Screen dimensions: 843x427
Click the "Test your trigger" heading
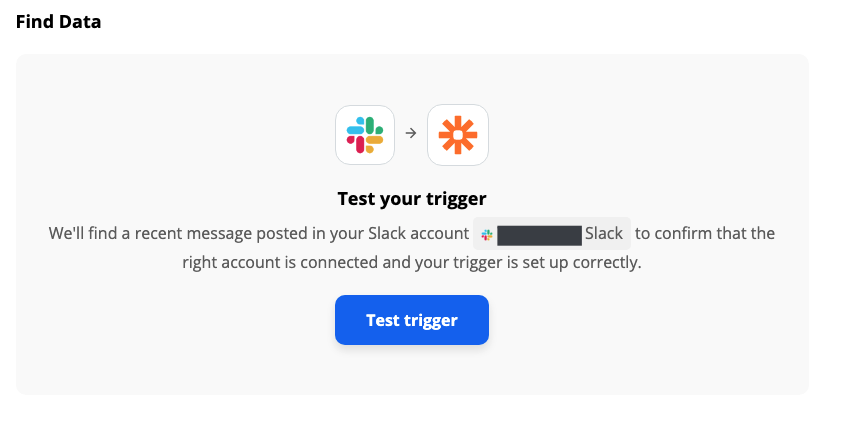point(412,199)
